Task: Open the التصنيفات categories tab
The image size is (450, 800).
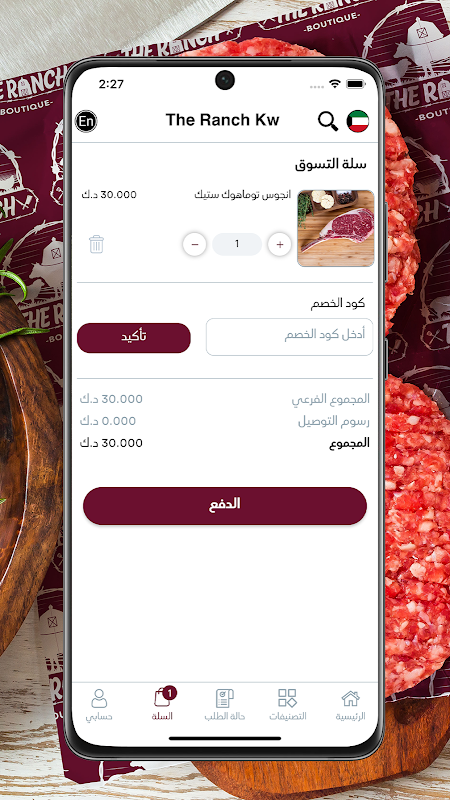Action: (x=288, y=705)
